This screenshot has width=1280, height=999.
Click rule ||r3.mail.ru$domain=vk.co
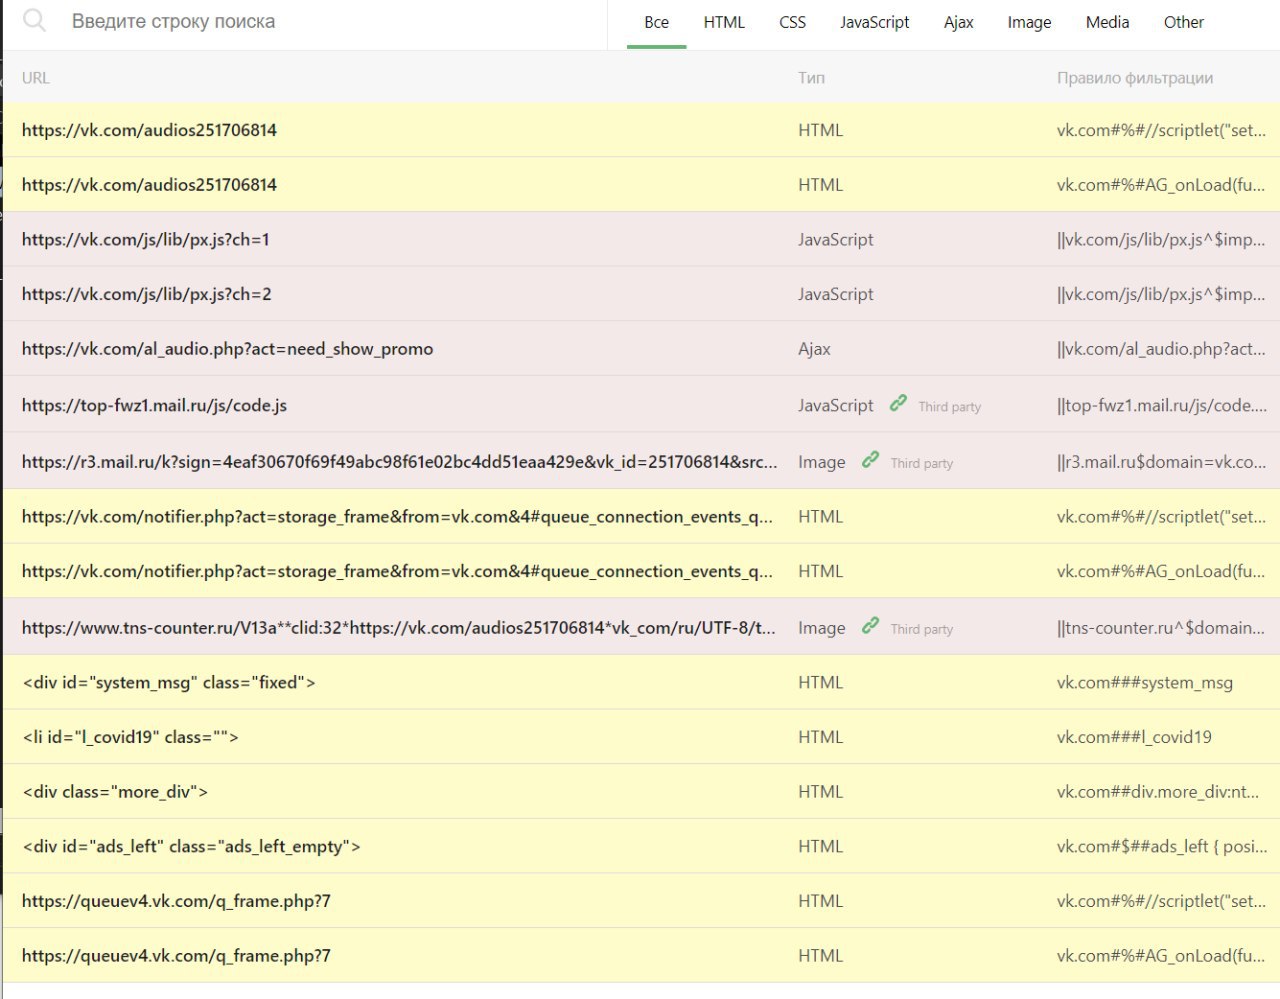(1161, 462)
